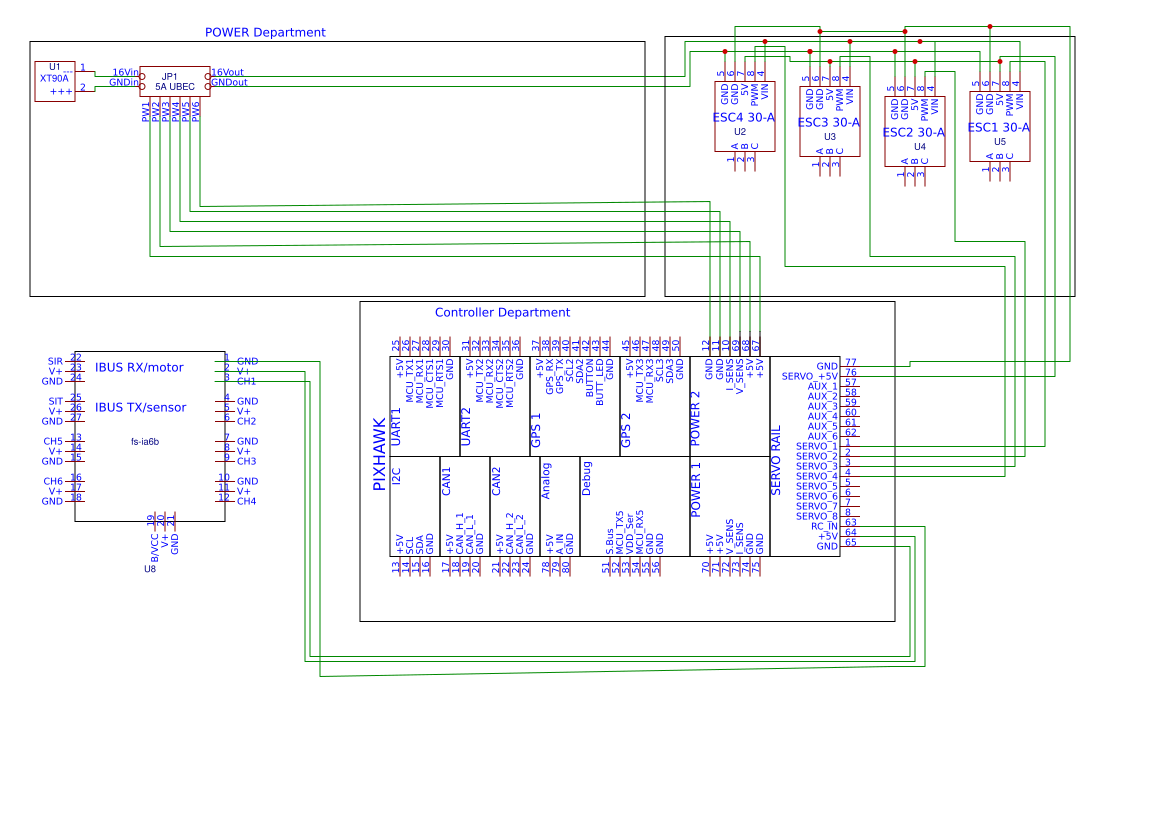The height and width of the screenshot is (827, 1169).
Task: Select the XT90A connector U1 symbol
Action: pyautogui.click(x=54, y=80)
